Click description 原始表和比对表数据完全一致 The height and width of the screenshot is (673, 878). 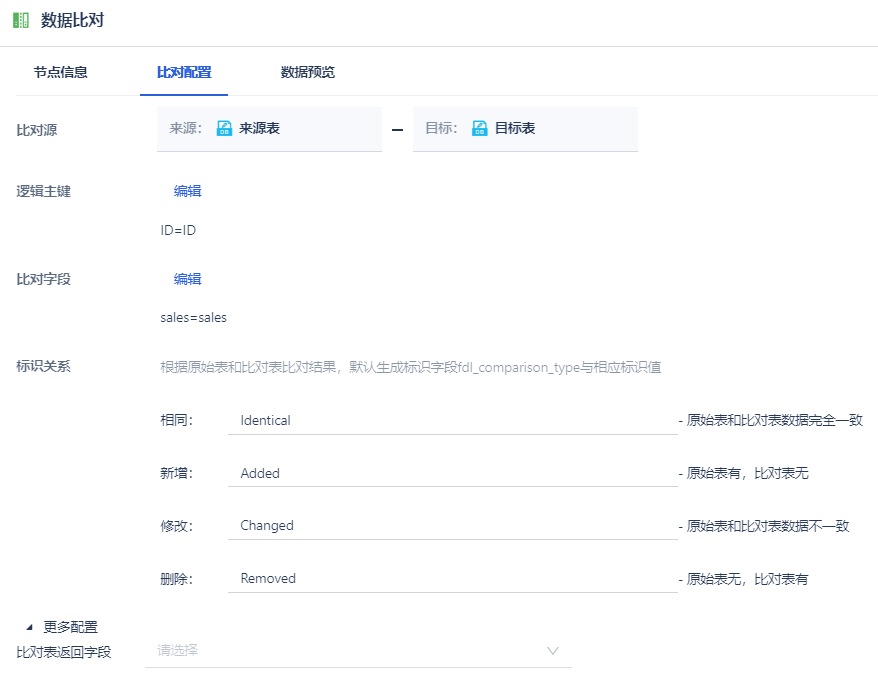pyautogui.click(x=774, y=420)
